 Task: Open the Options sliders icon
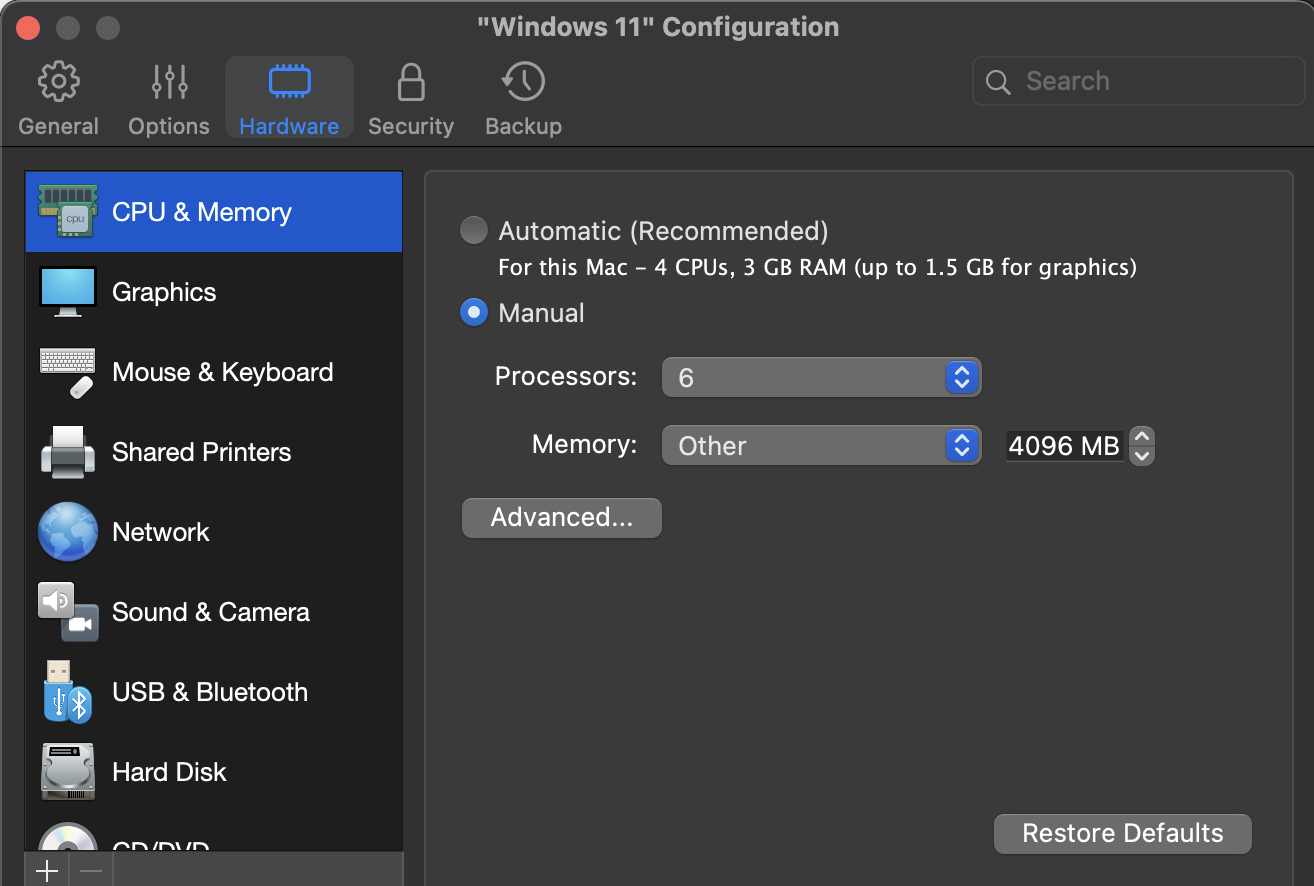click(169, 82)
